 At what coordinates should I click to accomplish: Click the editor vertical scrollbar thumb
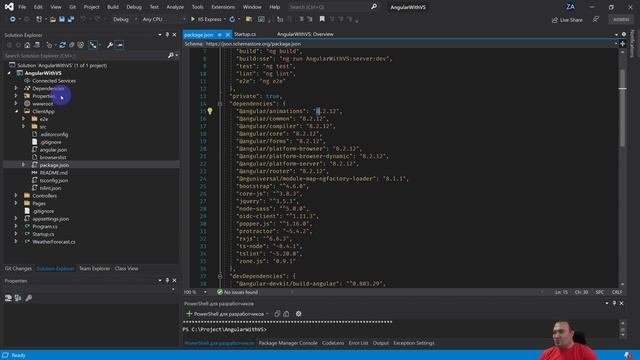click(x=622, y=108)
